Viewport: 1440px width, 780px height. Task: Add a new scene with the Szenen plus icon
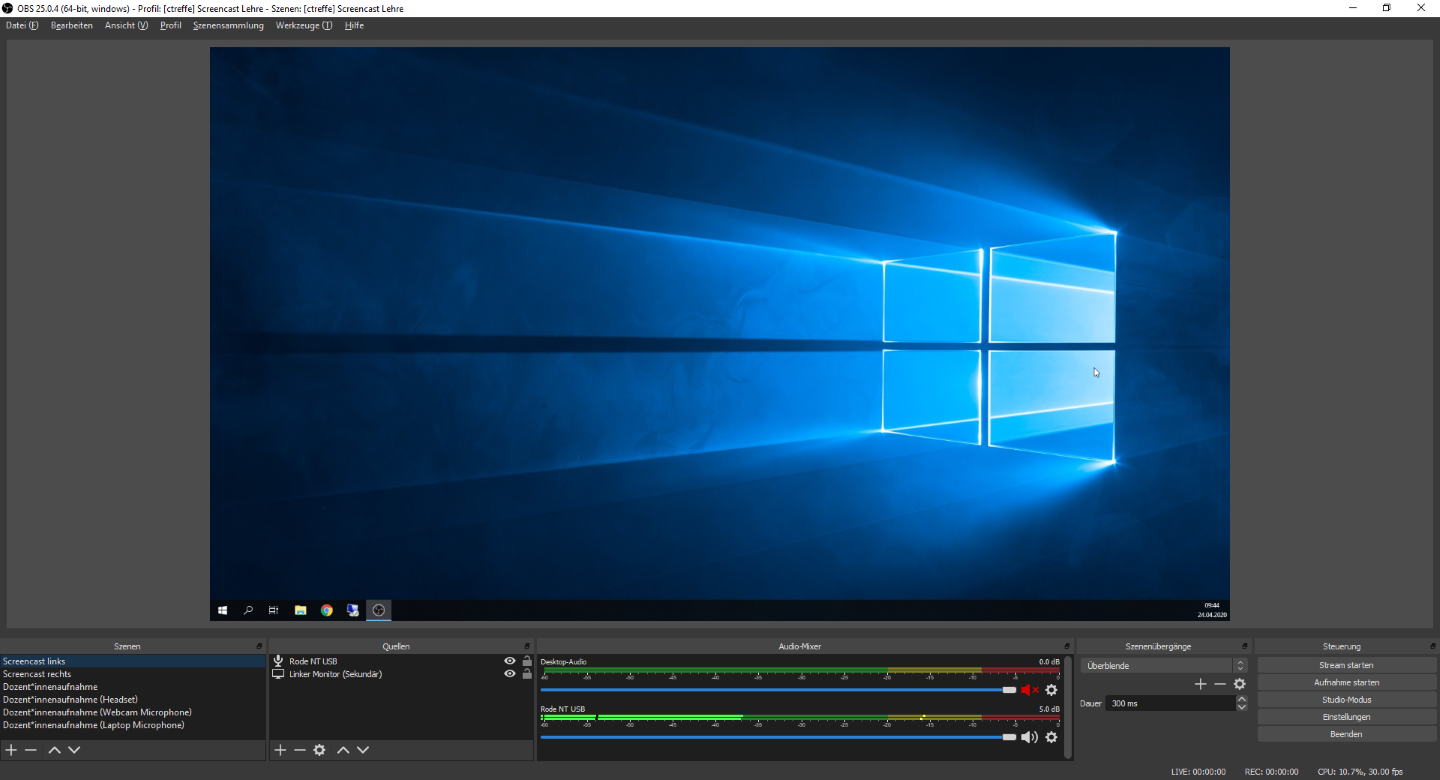click(11, 750)
